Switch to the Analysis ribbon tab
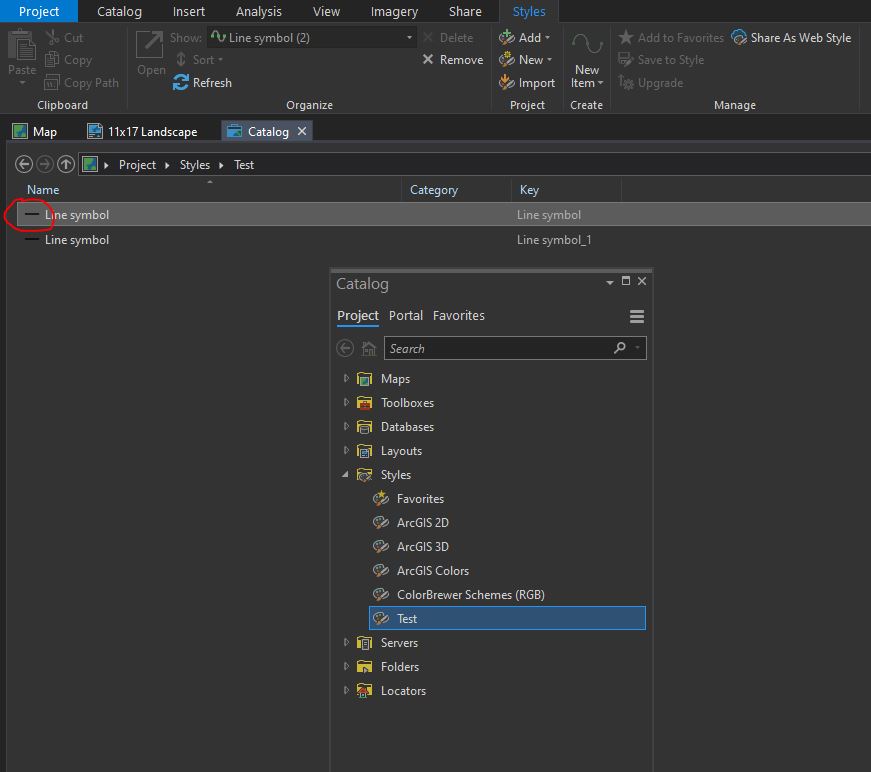871x772 pixels. (x=258, y=11)
